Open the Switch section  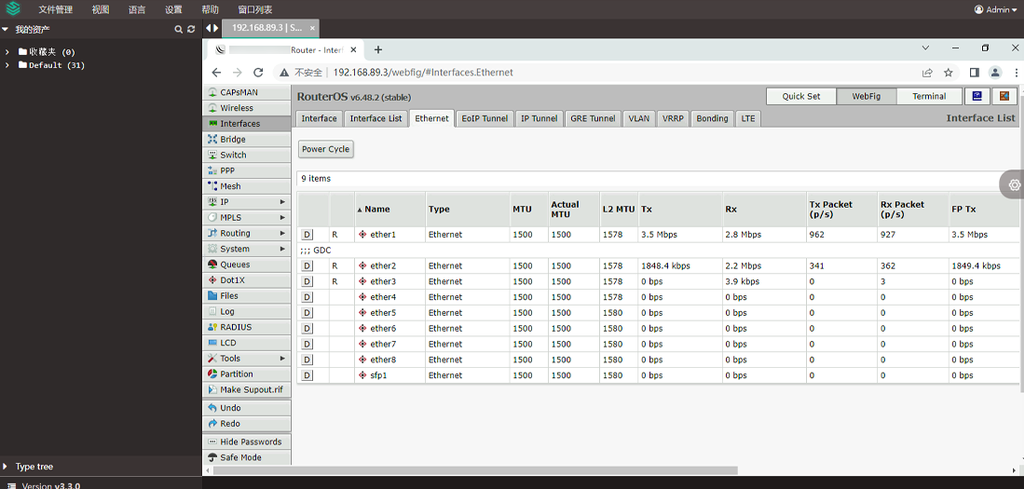pyautogui.click(x=246, y=155)
